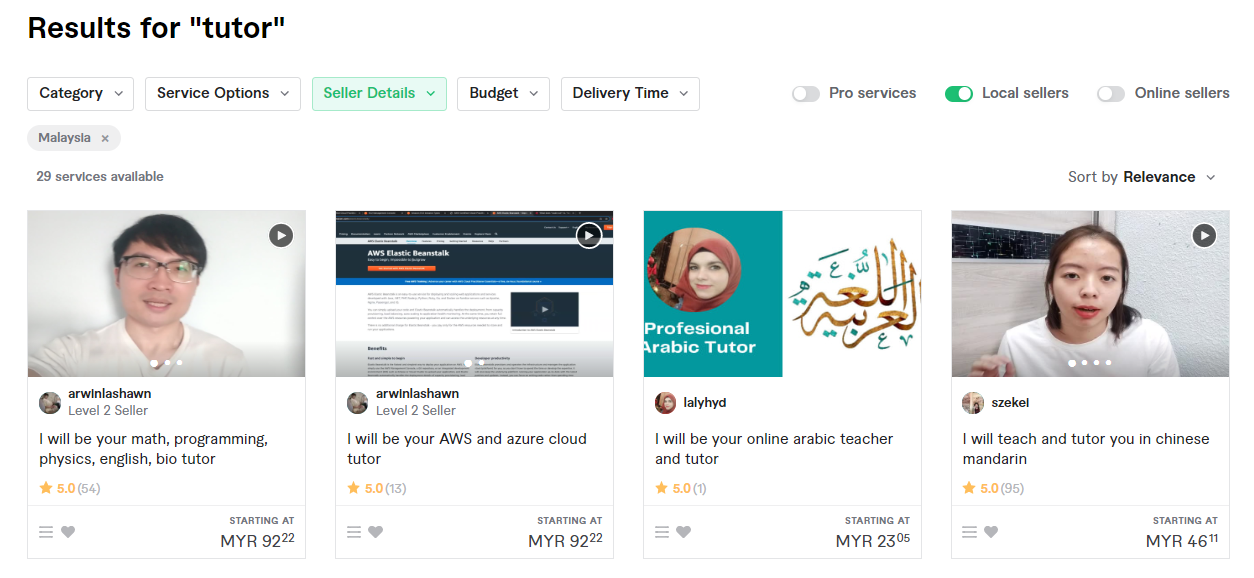Click heart icon on Chinese Mandarin gig
1254x578 pixels.
click(x=991, y=532)
